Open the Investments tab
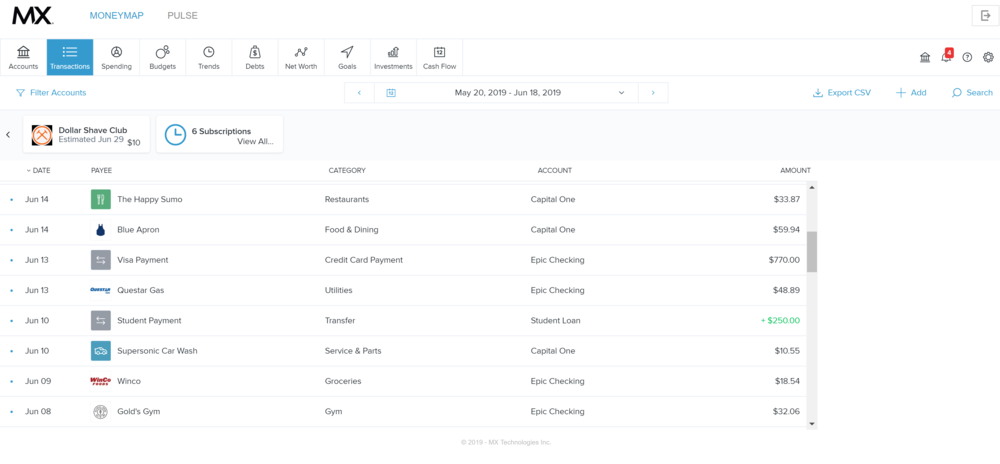The height and width of the screenshot is (464, 1000). (393, 57)
